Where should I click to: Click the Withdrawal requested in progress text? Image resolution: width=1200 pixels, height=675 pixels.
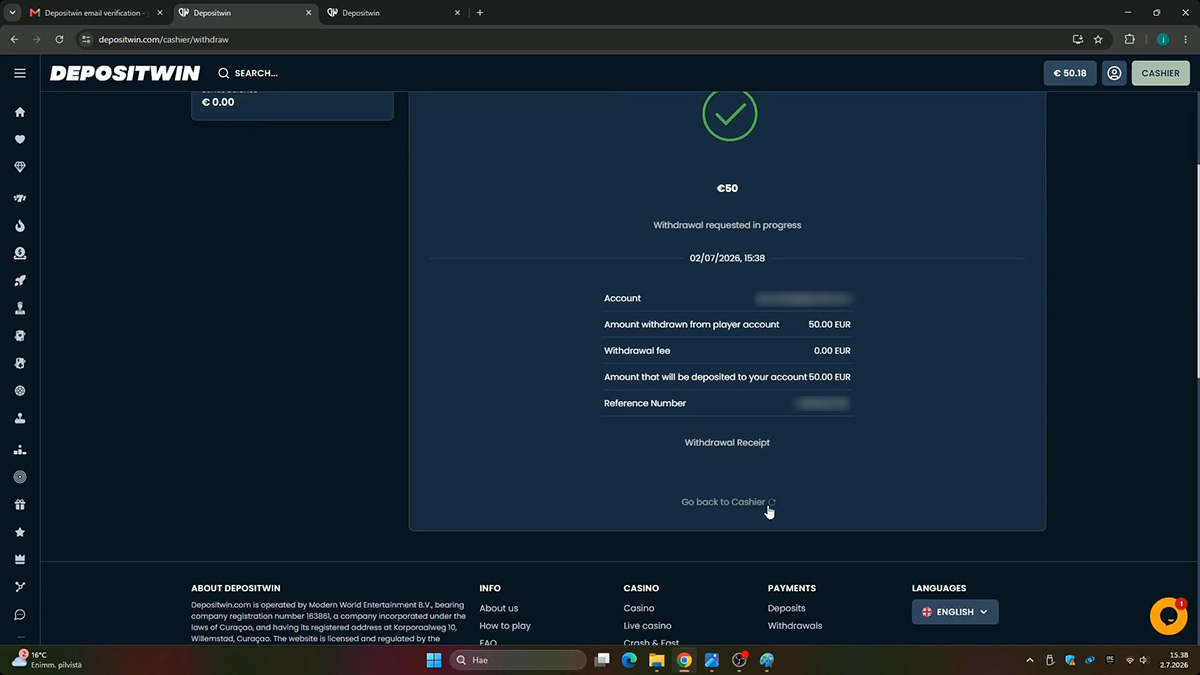point(727,225)
